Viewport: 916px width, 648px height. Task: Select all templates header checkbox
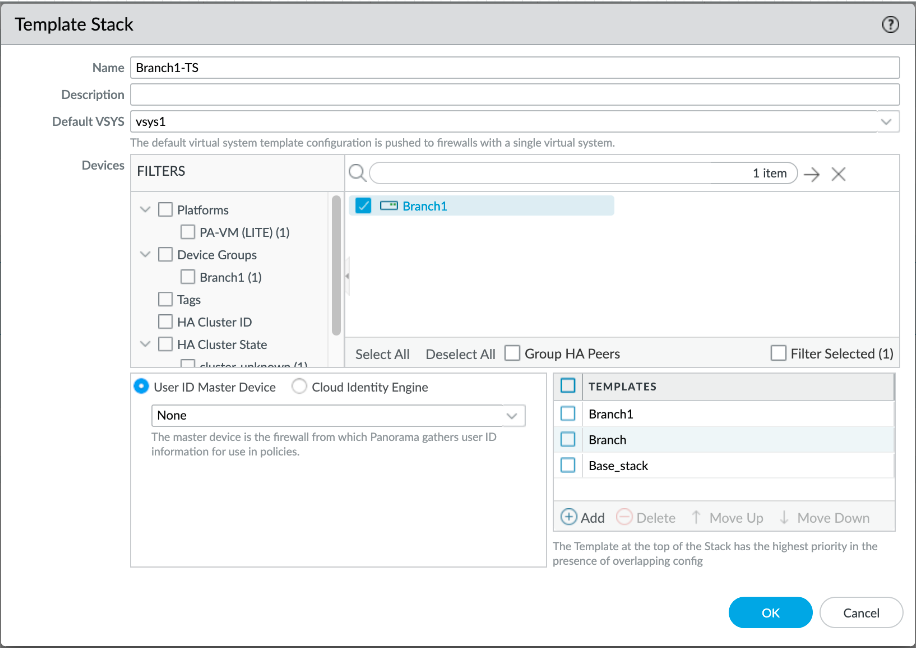point(568,386)
